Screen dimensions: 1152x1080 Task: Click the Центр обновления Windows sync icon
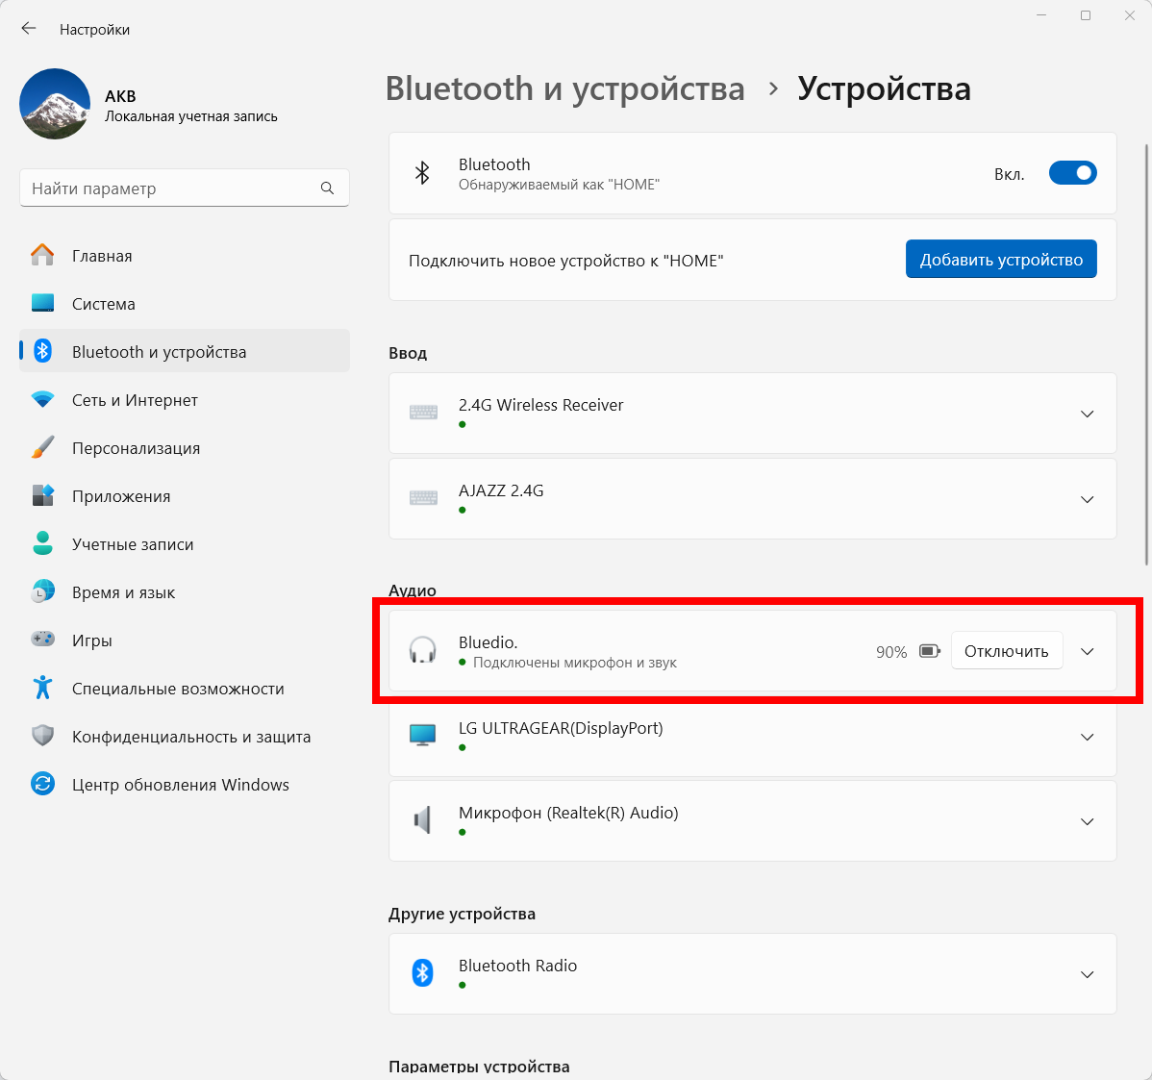43,783
